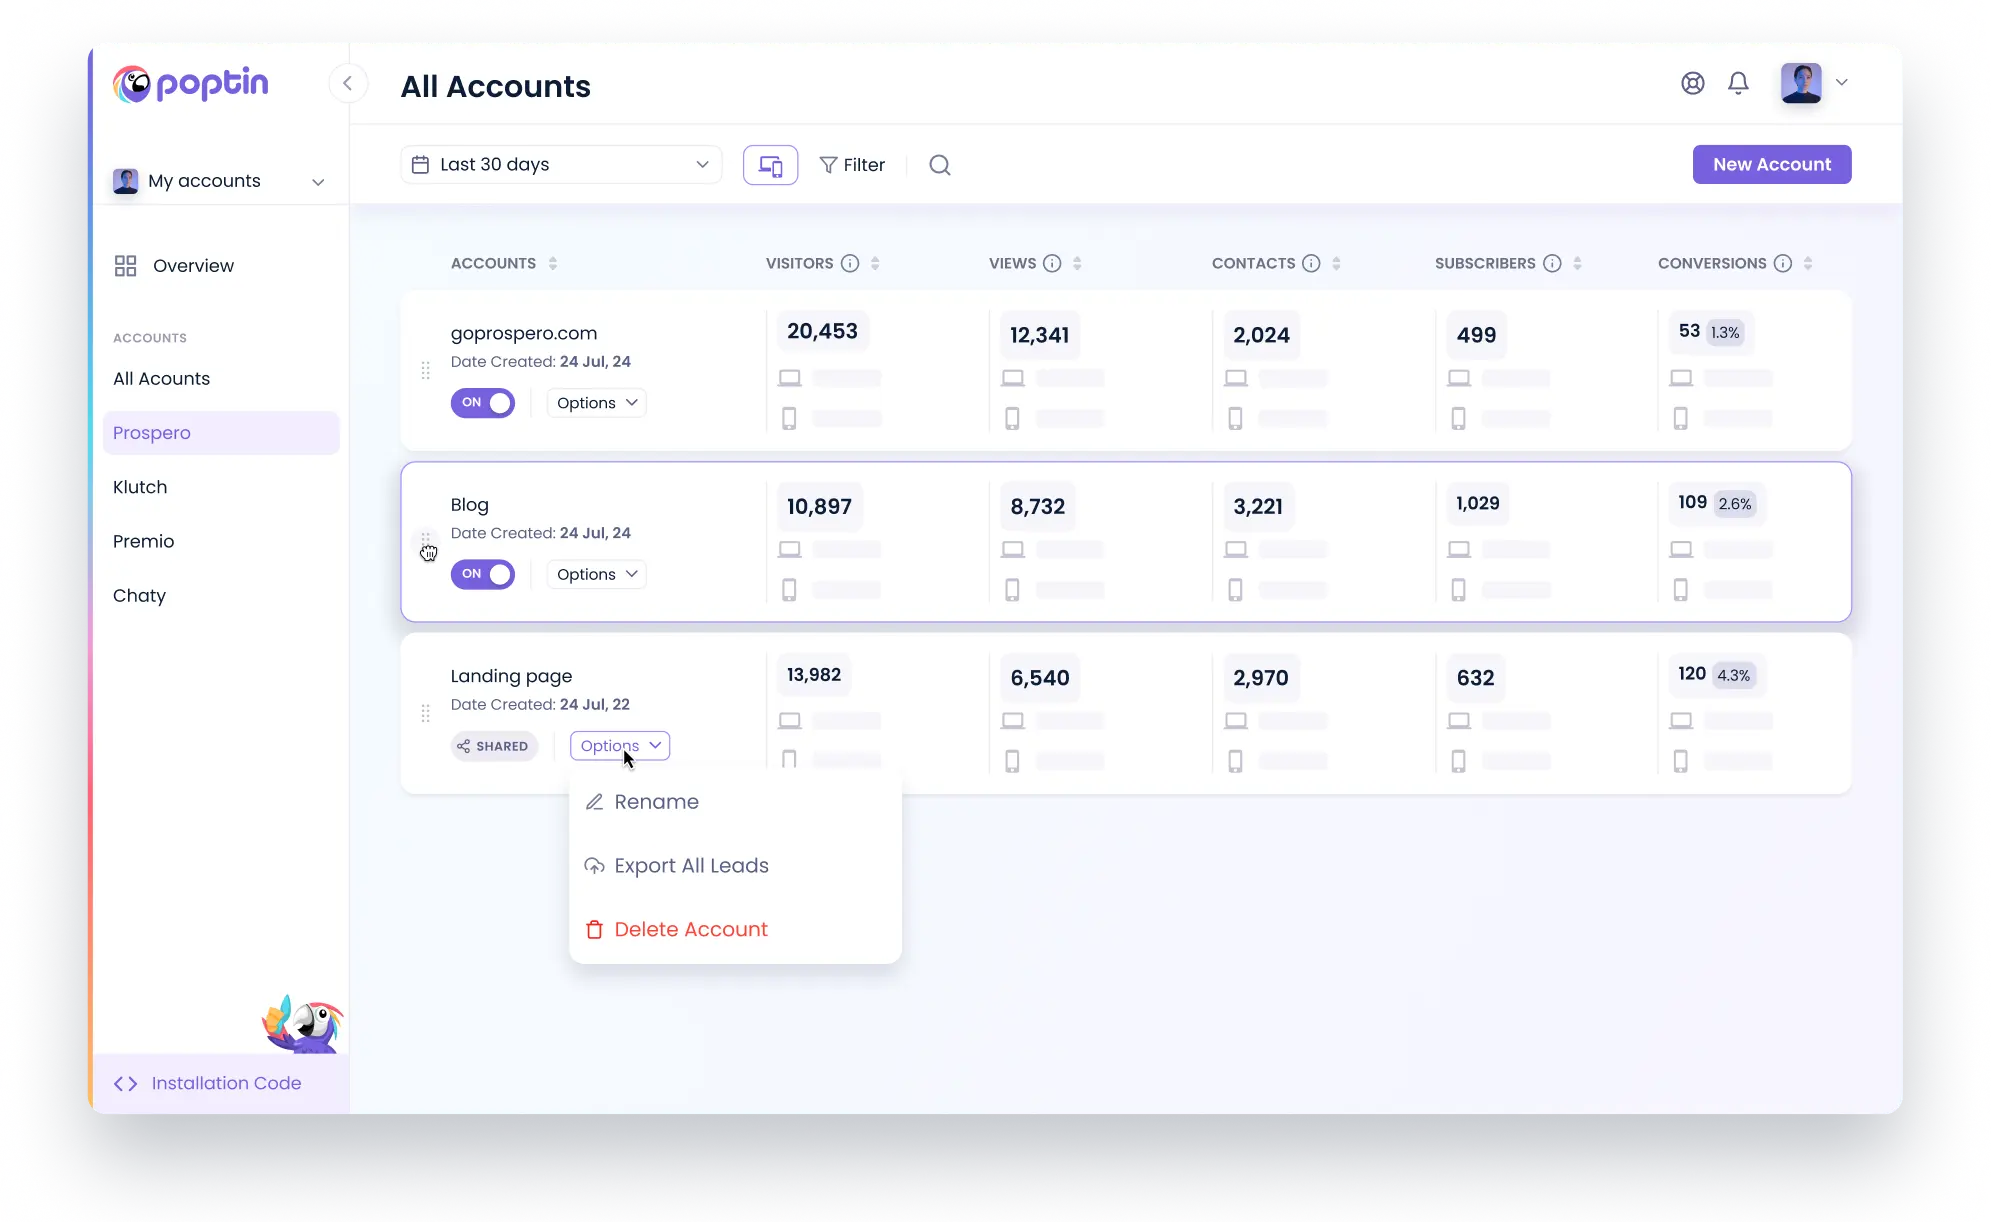Click the Subscribers info icon
1991x1222 pixels.
pyautogui.click(x=1552, y=263)
